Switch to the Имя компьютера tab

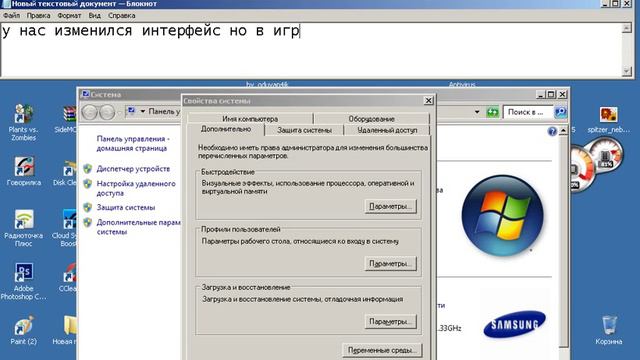click(x=250, y=119)
